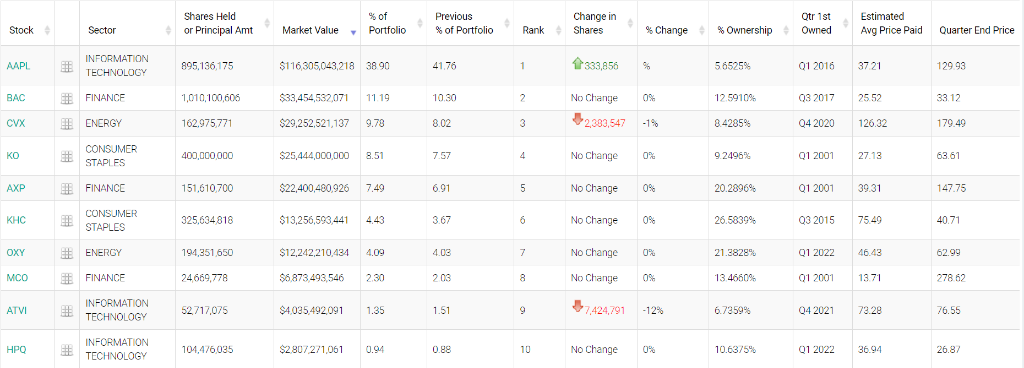
Task: Open the grid icon for KHC
Action: click(67, 221)
